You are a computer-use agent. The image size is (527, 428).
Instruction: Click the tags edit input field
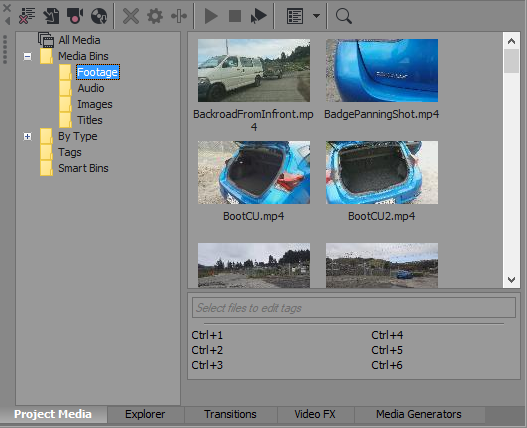point(354,308)
